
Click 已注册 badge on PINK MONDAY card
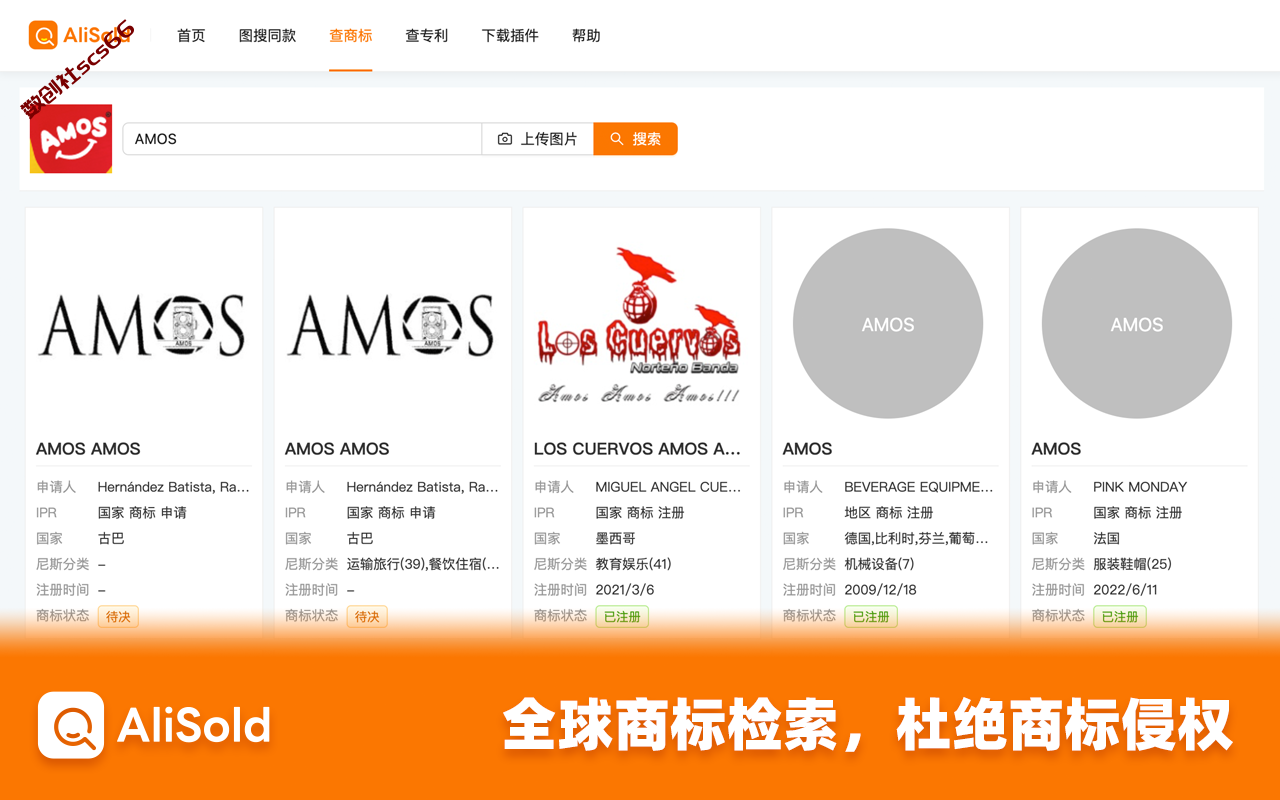1120,617
